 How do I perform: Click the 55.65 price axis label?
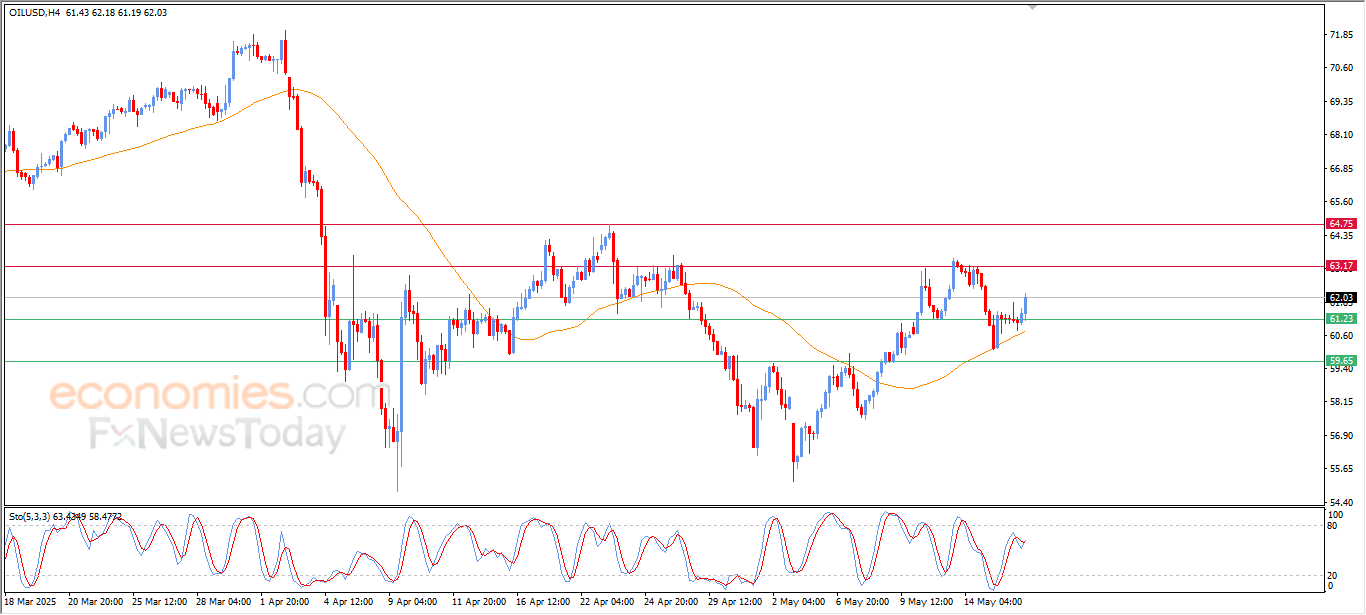coord(1342,468)
